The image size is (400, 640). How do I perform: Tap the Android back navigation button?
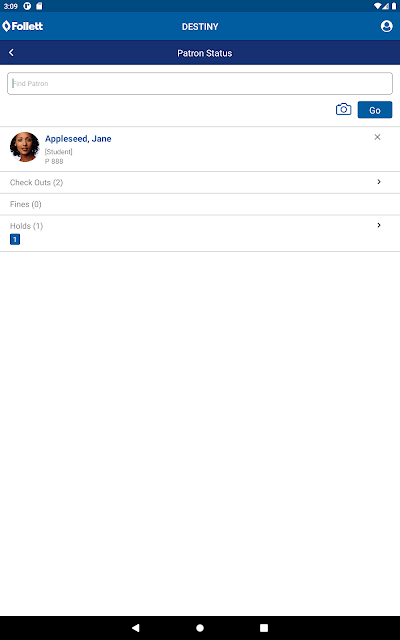coord(136,628)
